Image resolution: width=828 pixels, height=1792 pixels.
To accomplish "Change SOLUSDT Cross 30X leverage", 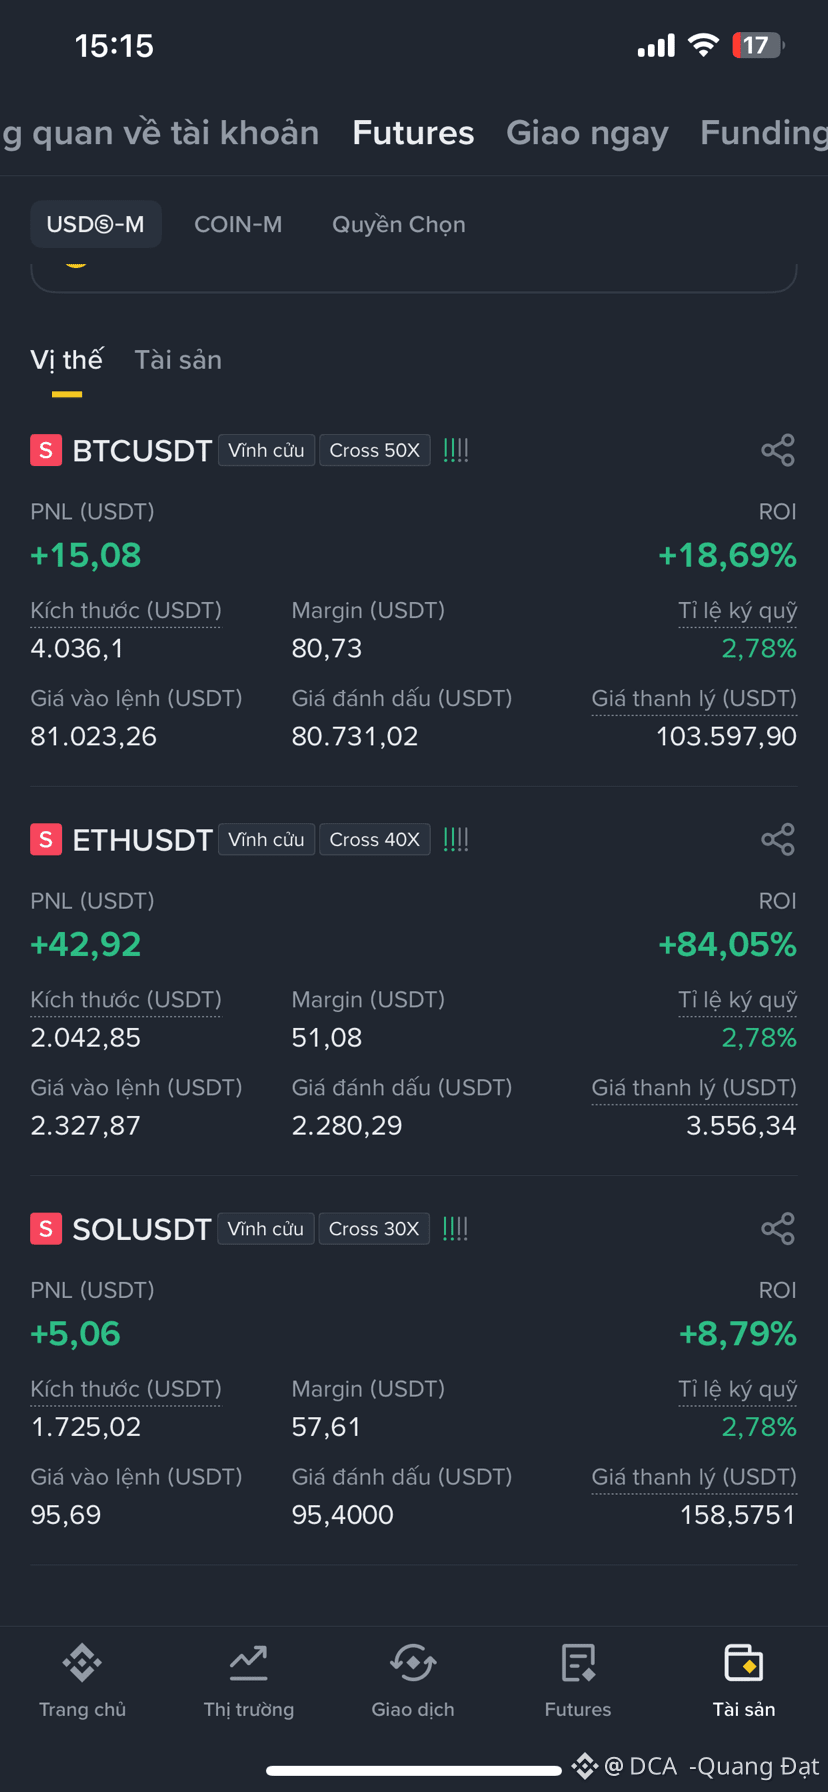I will click(x=374, y=1228).
